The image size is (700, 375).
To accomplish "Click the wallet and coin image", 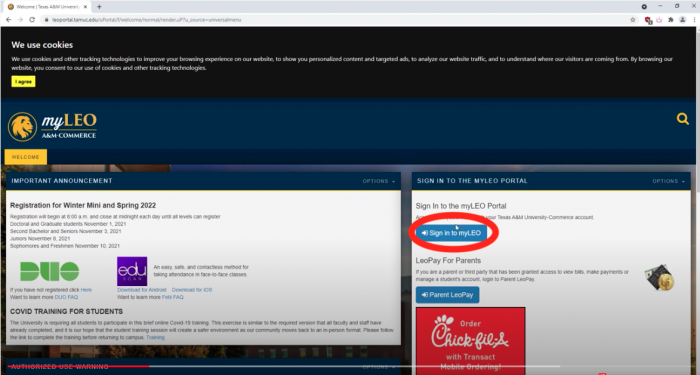I will click(659, 277).
